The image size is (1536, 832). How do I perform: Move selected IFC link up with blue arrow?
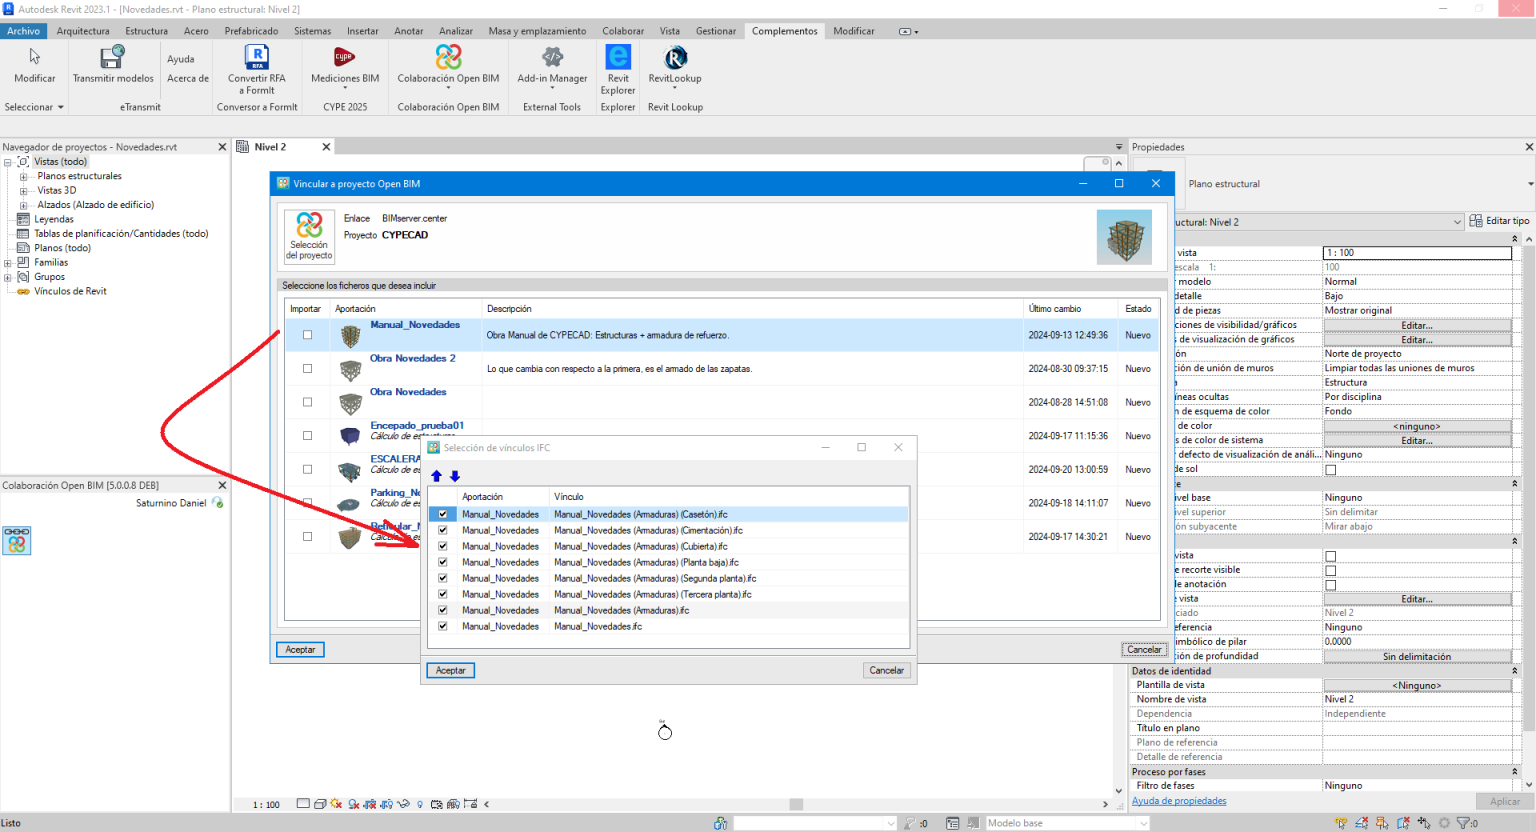tap(437, 476)
